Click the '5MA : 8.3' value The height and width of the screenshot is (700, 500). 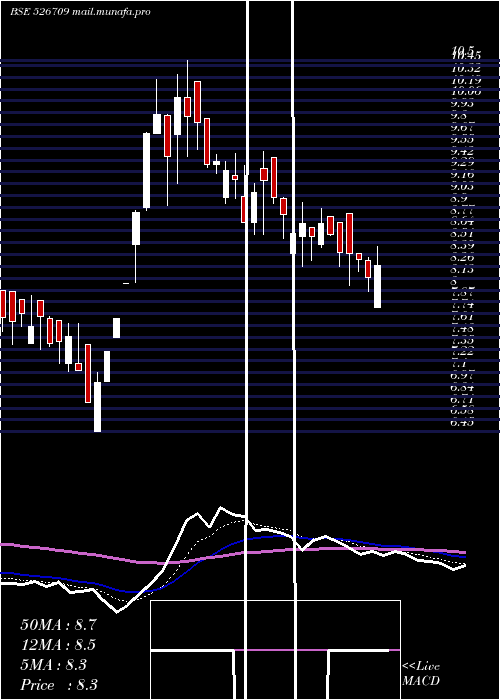(54, 665)
